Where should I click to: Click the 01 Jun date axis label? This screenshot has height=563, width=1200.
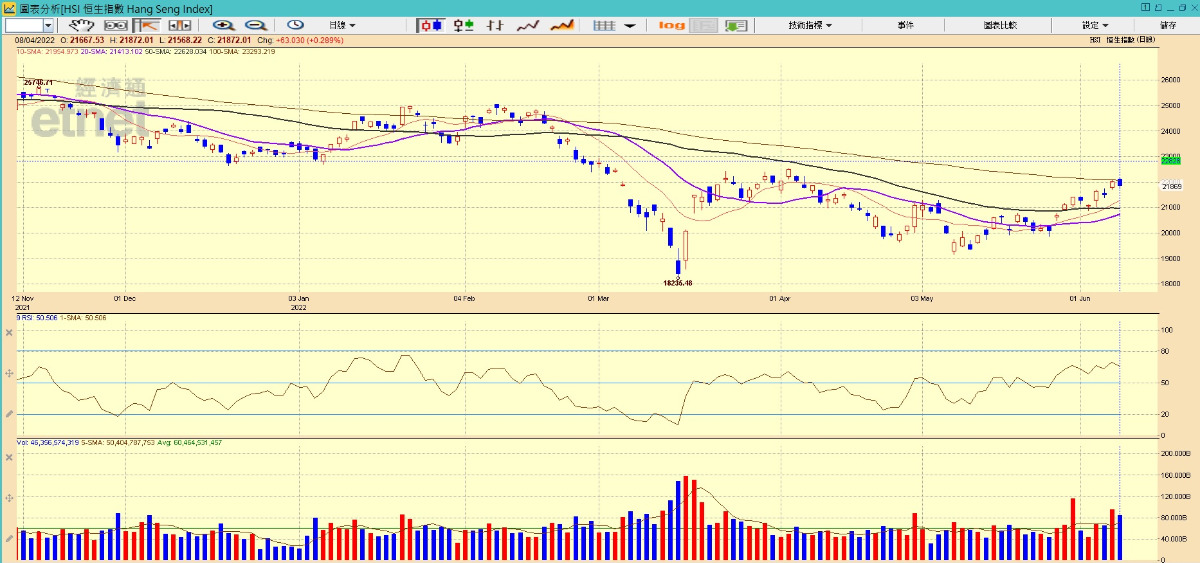(x=1080, y=298)
